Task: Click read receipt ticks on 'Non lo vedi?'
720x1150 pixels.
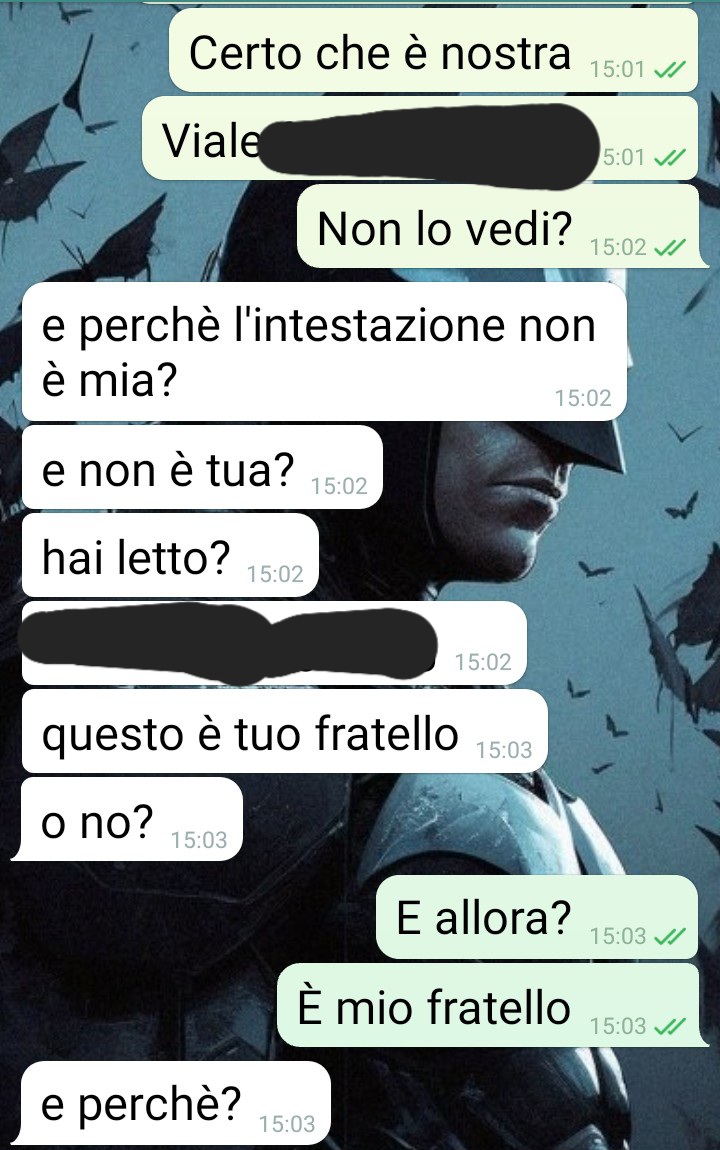Action: pyautogui.click(x=669, y=247)
